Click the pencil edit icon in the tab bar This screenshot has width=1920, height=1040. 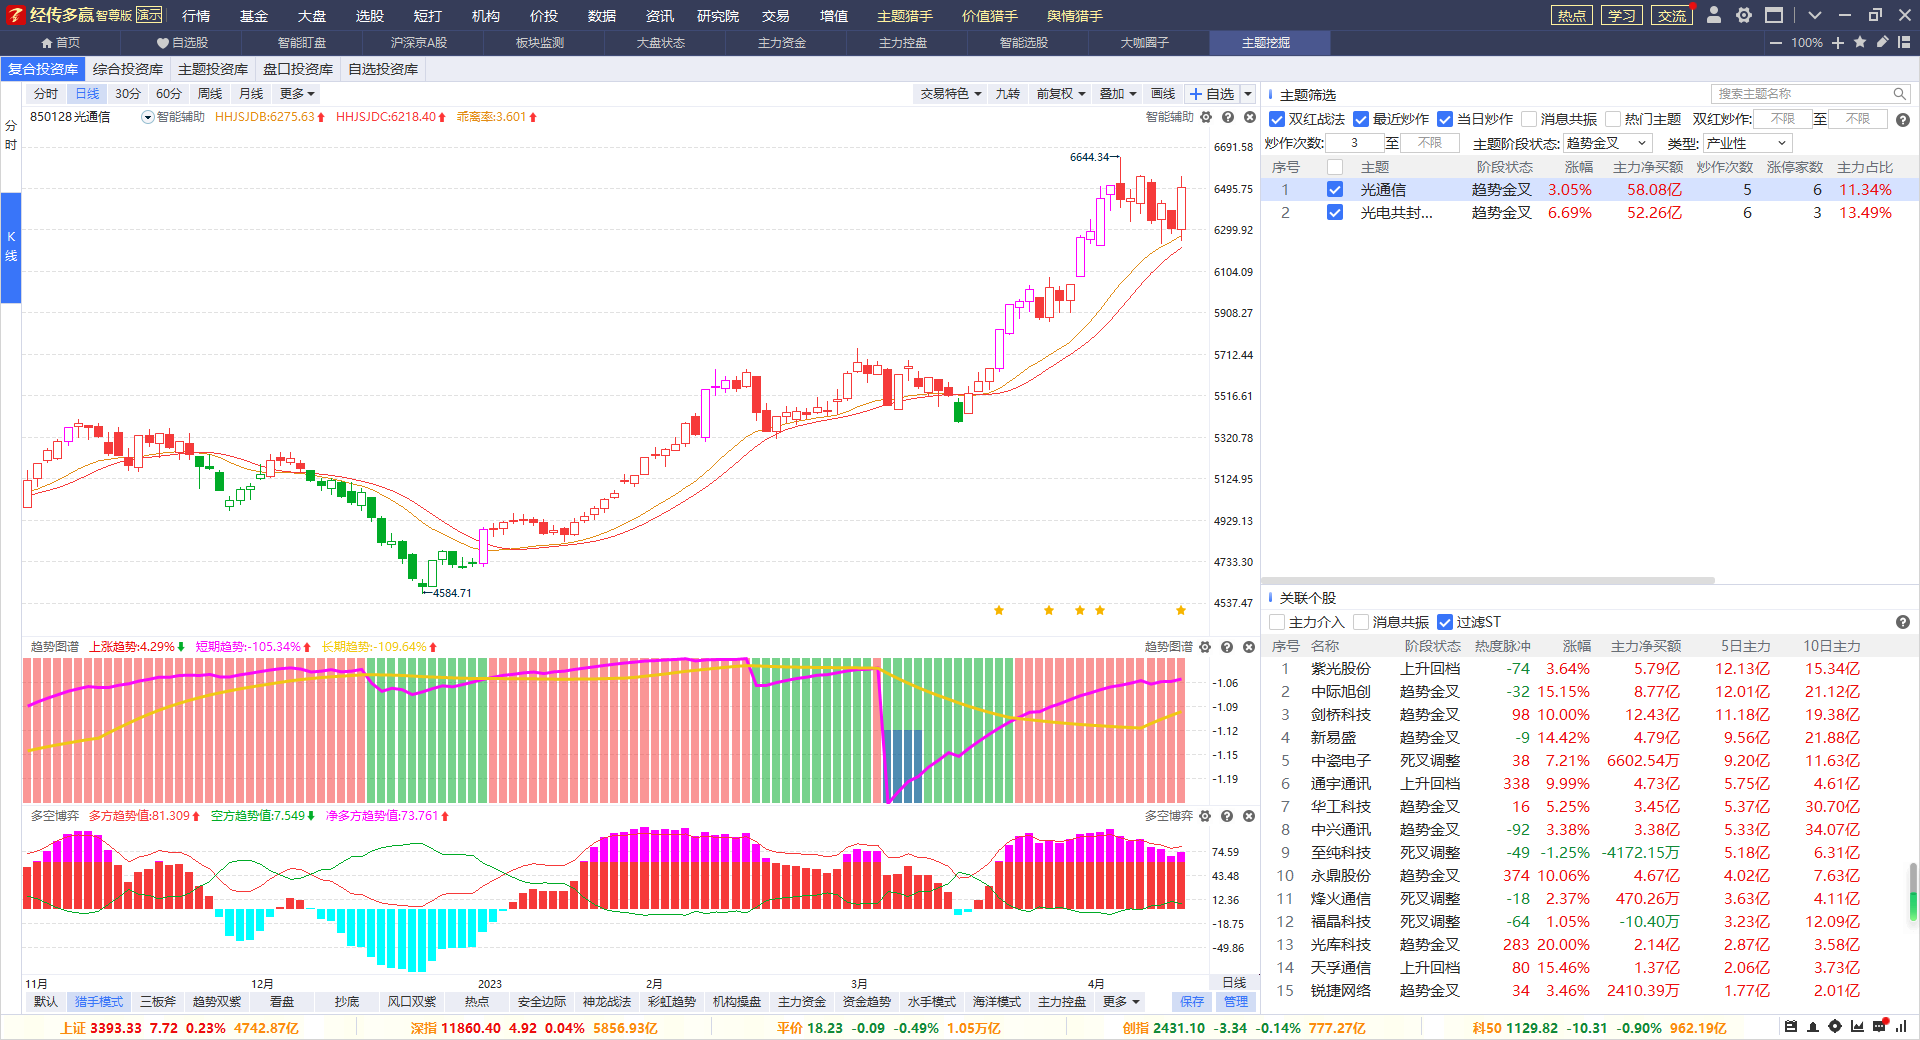[x=1882, y=42]
